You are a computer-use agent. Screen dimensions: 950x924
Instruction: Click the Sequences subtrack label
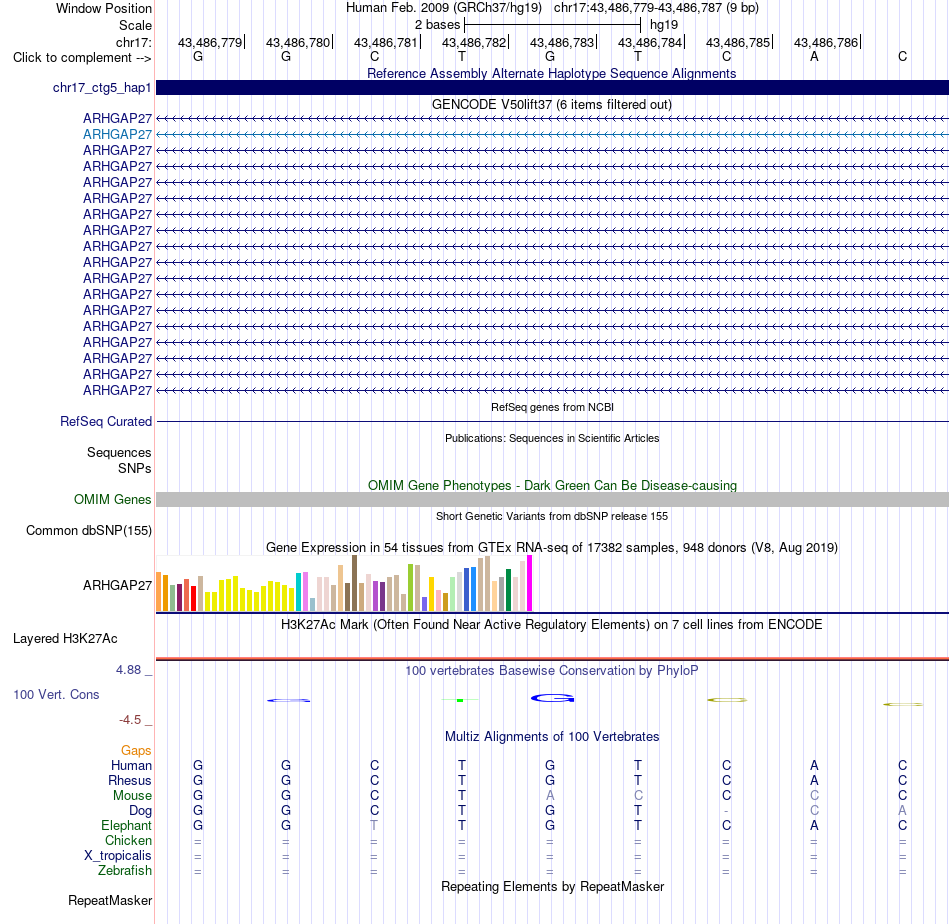[x=119, y=452]
